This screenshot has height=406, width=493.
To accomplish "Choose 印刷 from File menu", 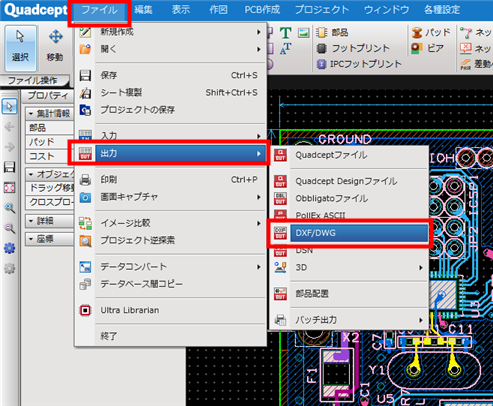I will 171,180.
